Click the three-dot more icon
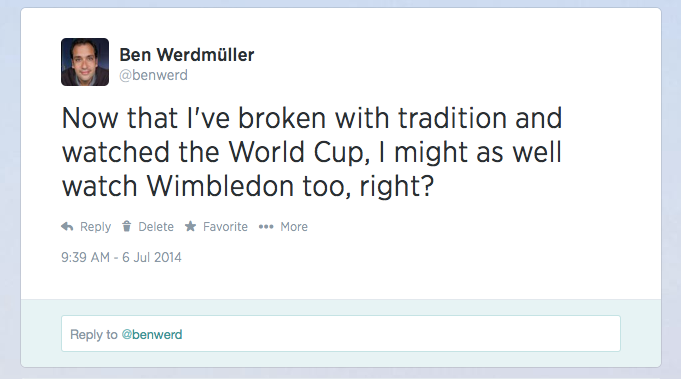 (x=266, y=227)
